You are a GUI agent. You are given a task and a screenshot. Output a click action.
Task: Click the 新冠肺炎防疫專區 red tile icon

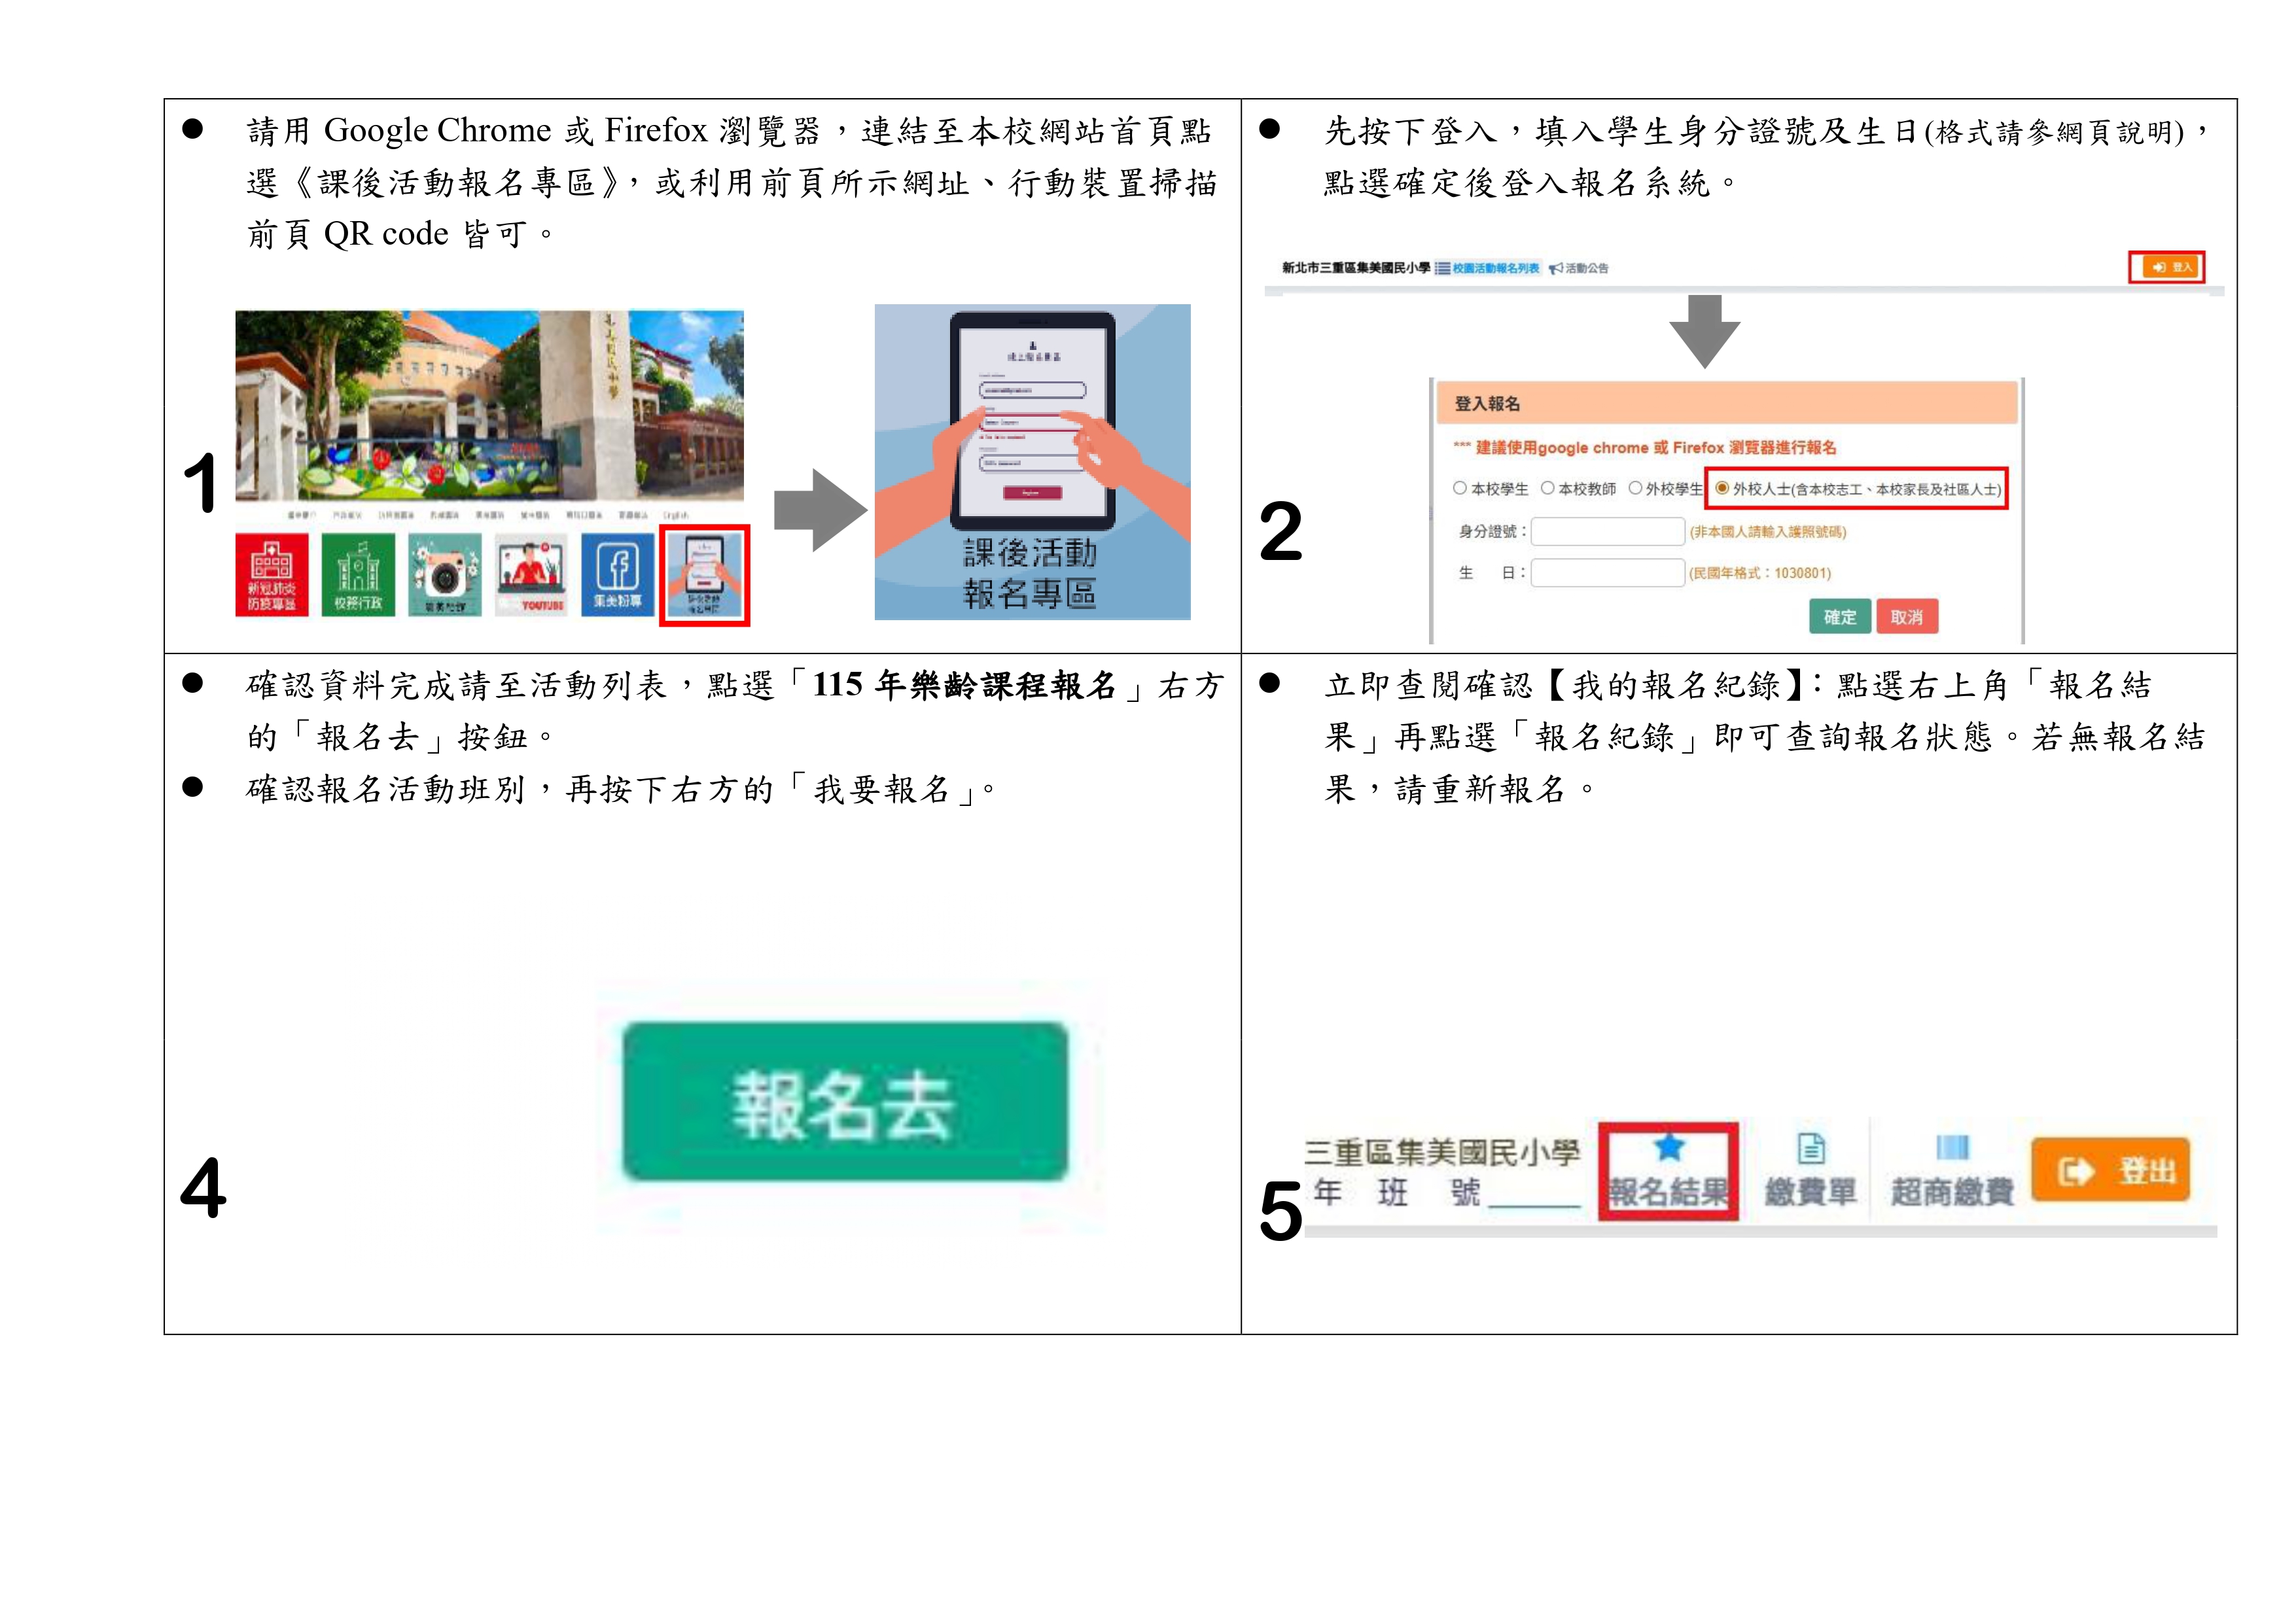click(x=272, y=574)
